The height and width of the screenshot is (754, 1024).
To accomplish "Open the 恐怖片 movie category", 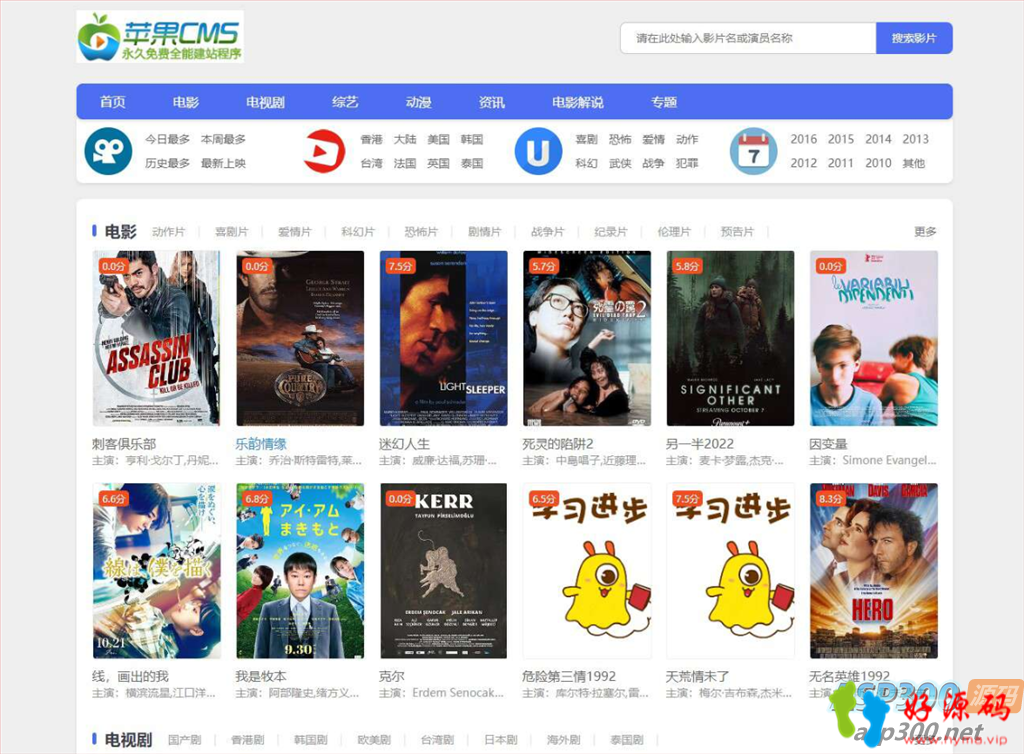I will pos(421,232).
